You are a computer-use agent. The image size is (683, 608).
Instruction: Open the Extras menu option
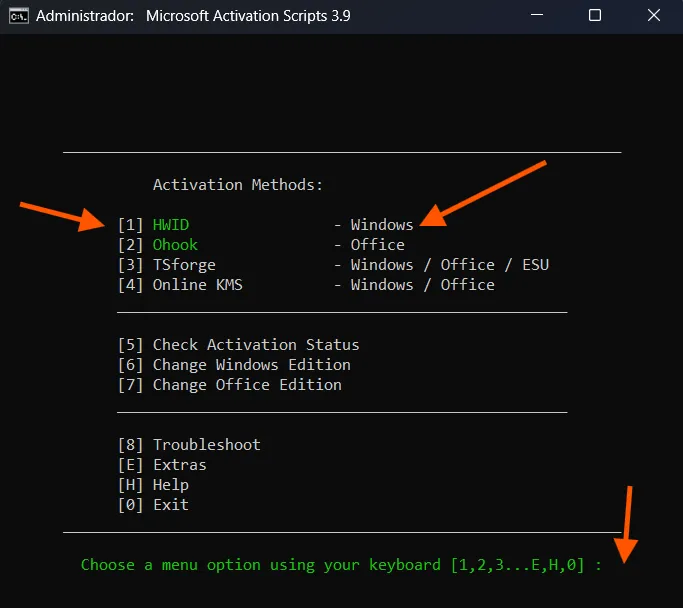179,465
